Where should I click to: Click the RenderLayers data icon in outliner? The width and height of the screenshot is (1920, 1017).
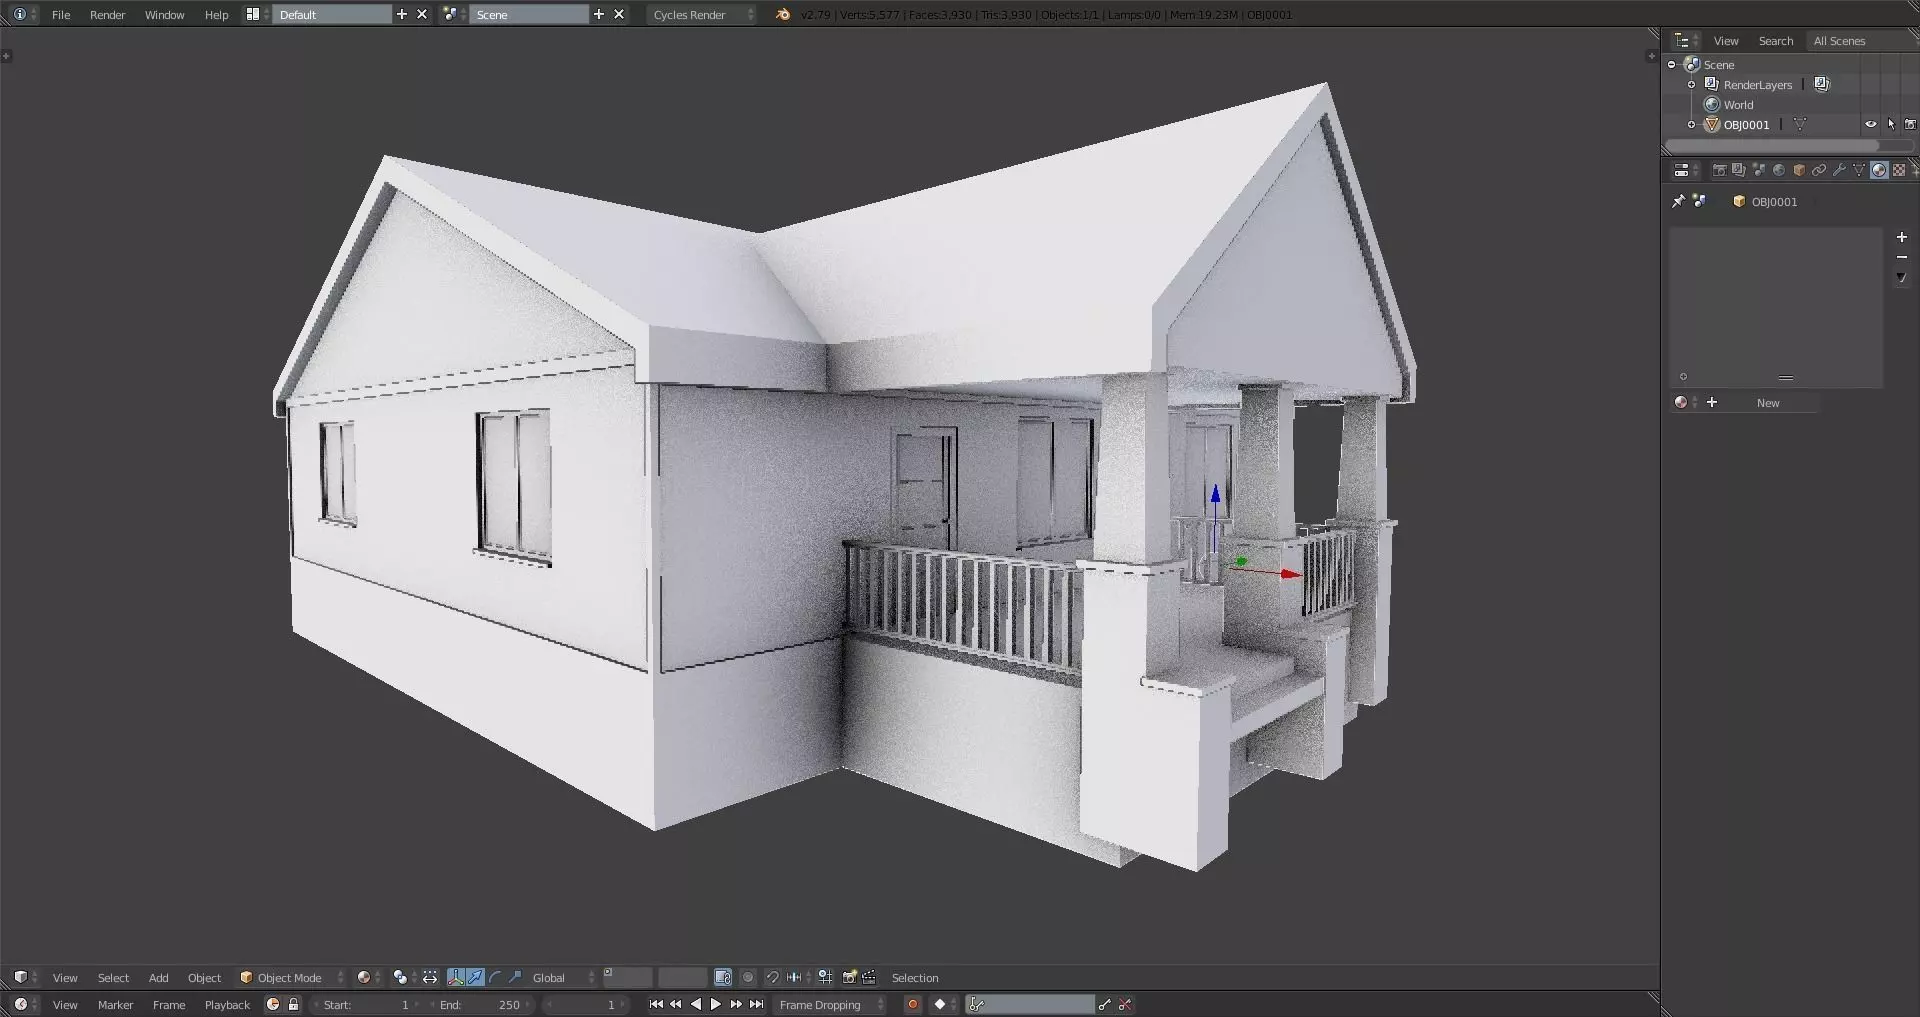1822,84
